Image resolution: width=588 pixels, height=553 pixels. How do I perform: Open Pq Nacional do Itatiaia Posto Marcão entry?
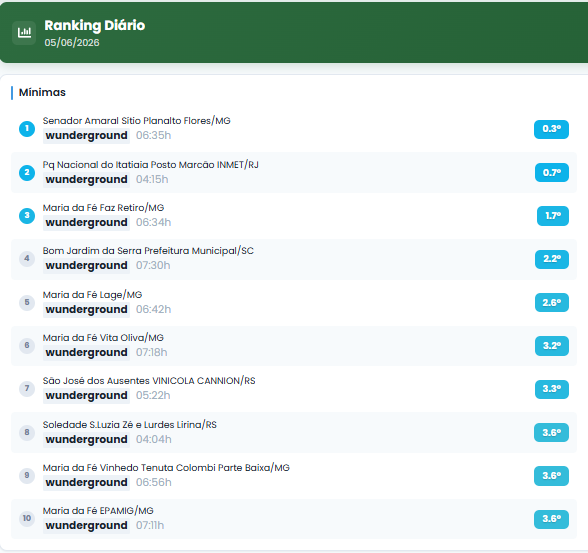pyautogui.click(x=150, y=165)
